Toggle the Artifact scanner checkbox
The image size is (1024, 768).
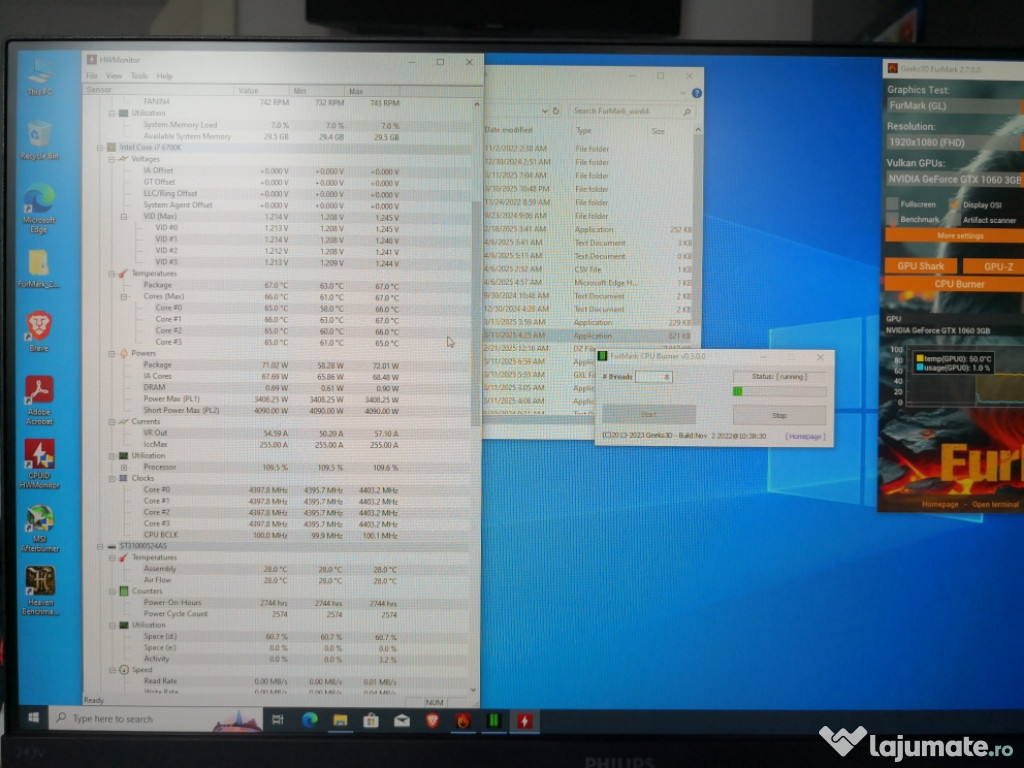tap(955, 220)
